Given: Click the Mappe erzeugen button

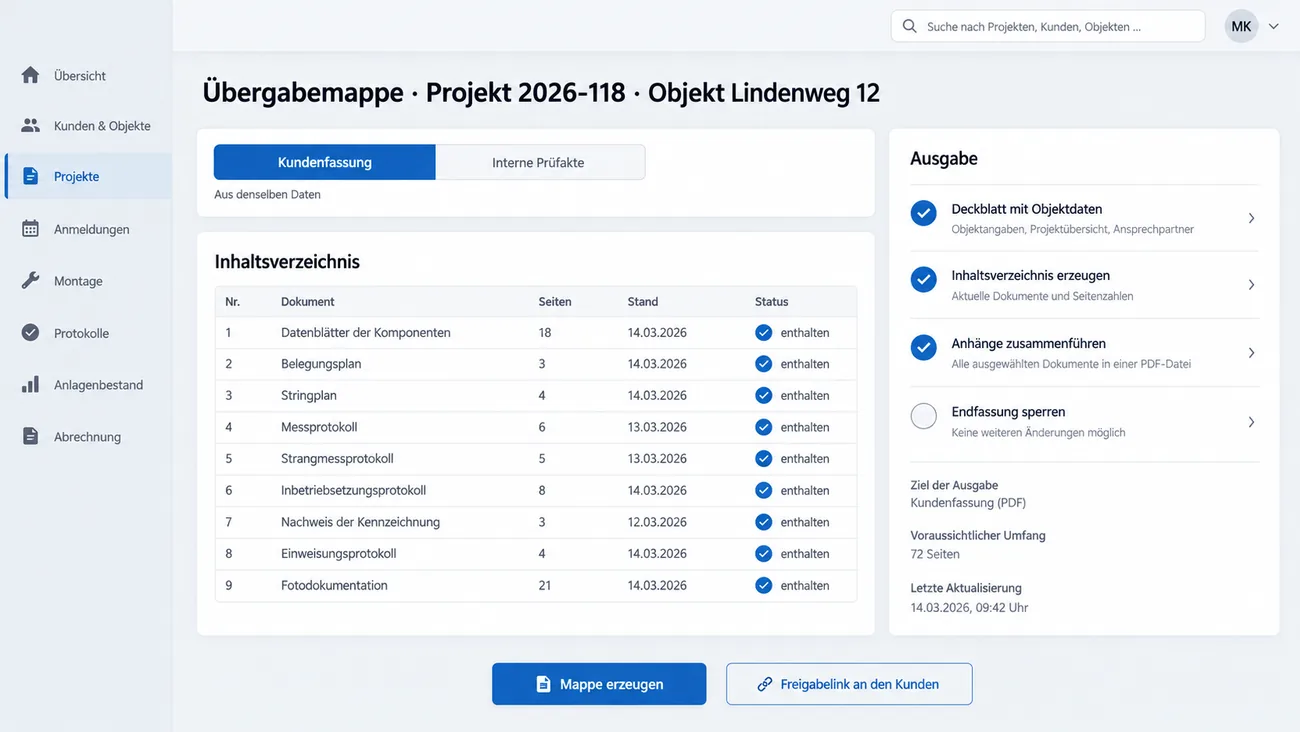Looking at the screenshot, I should pos(599,684).
